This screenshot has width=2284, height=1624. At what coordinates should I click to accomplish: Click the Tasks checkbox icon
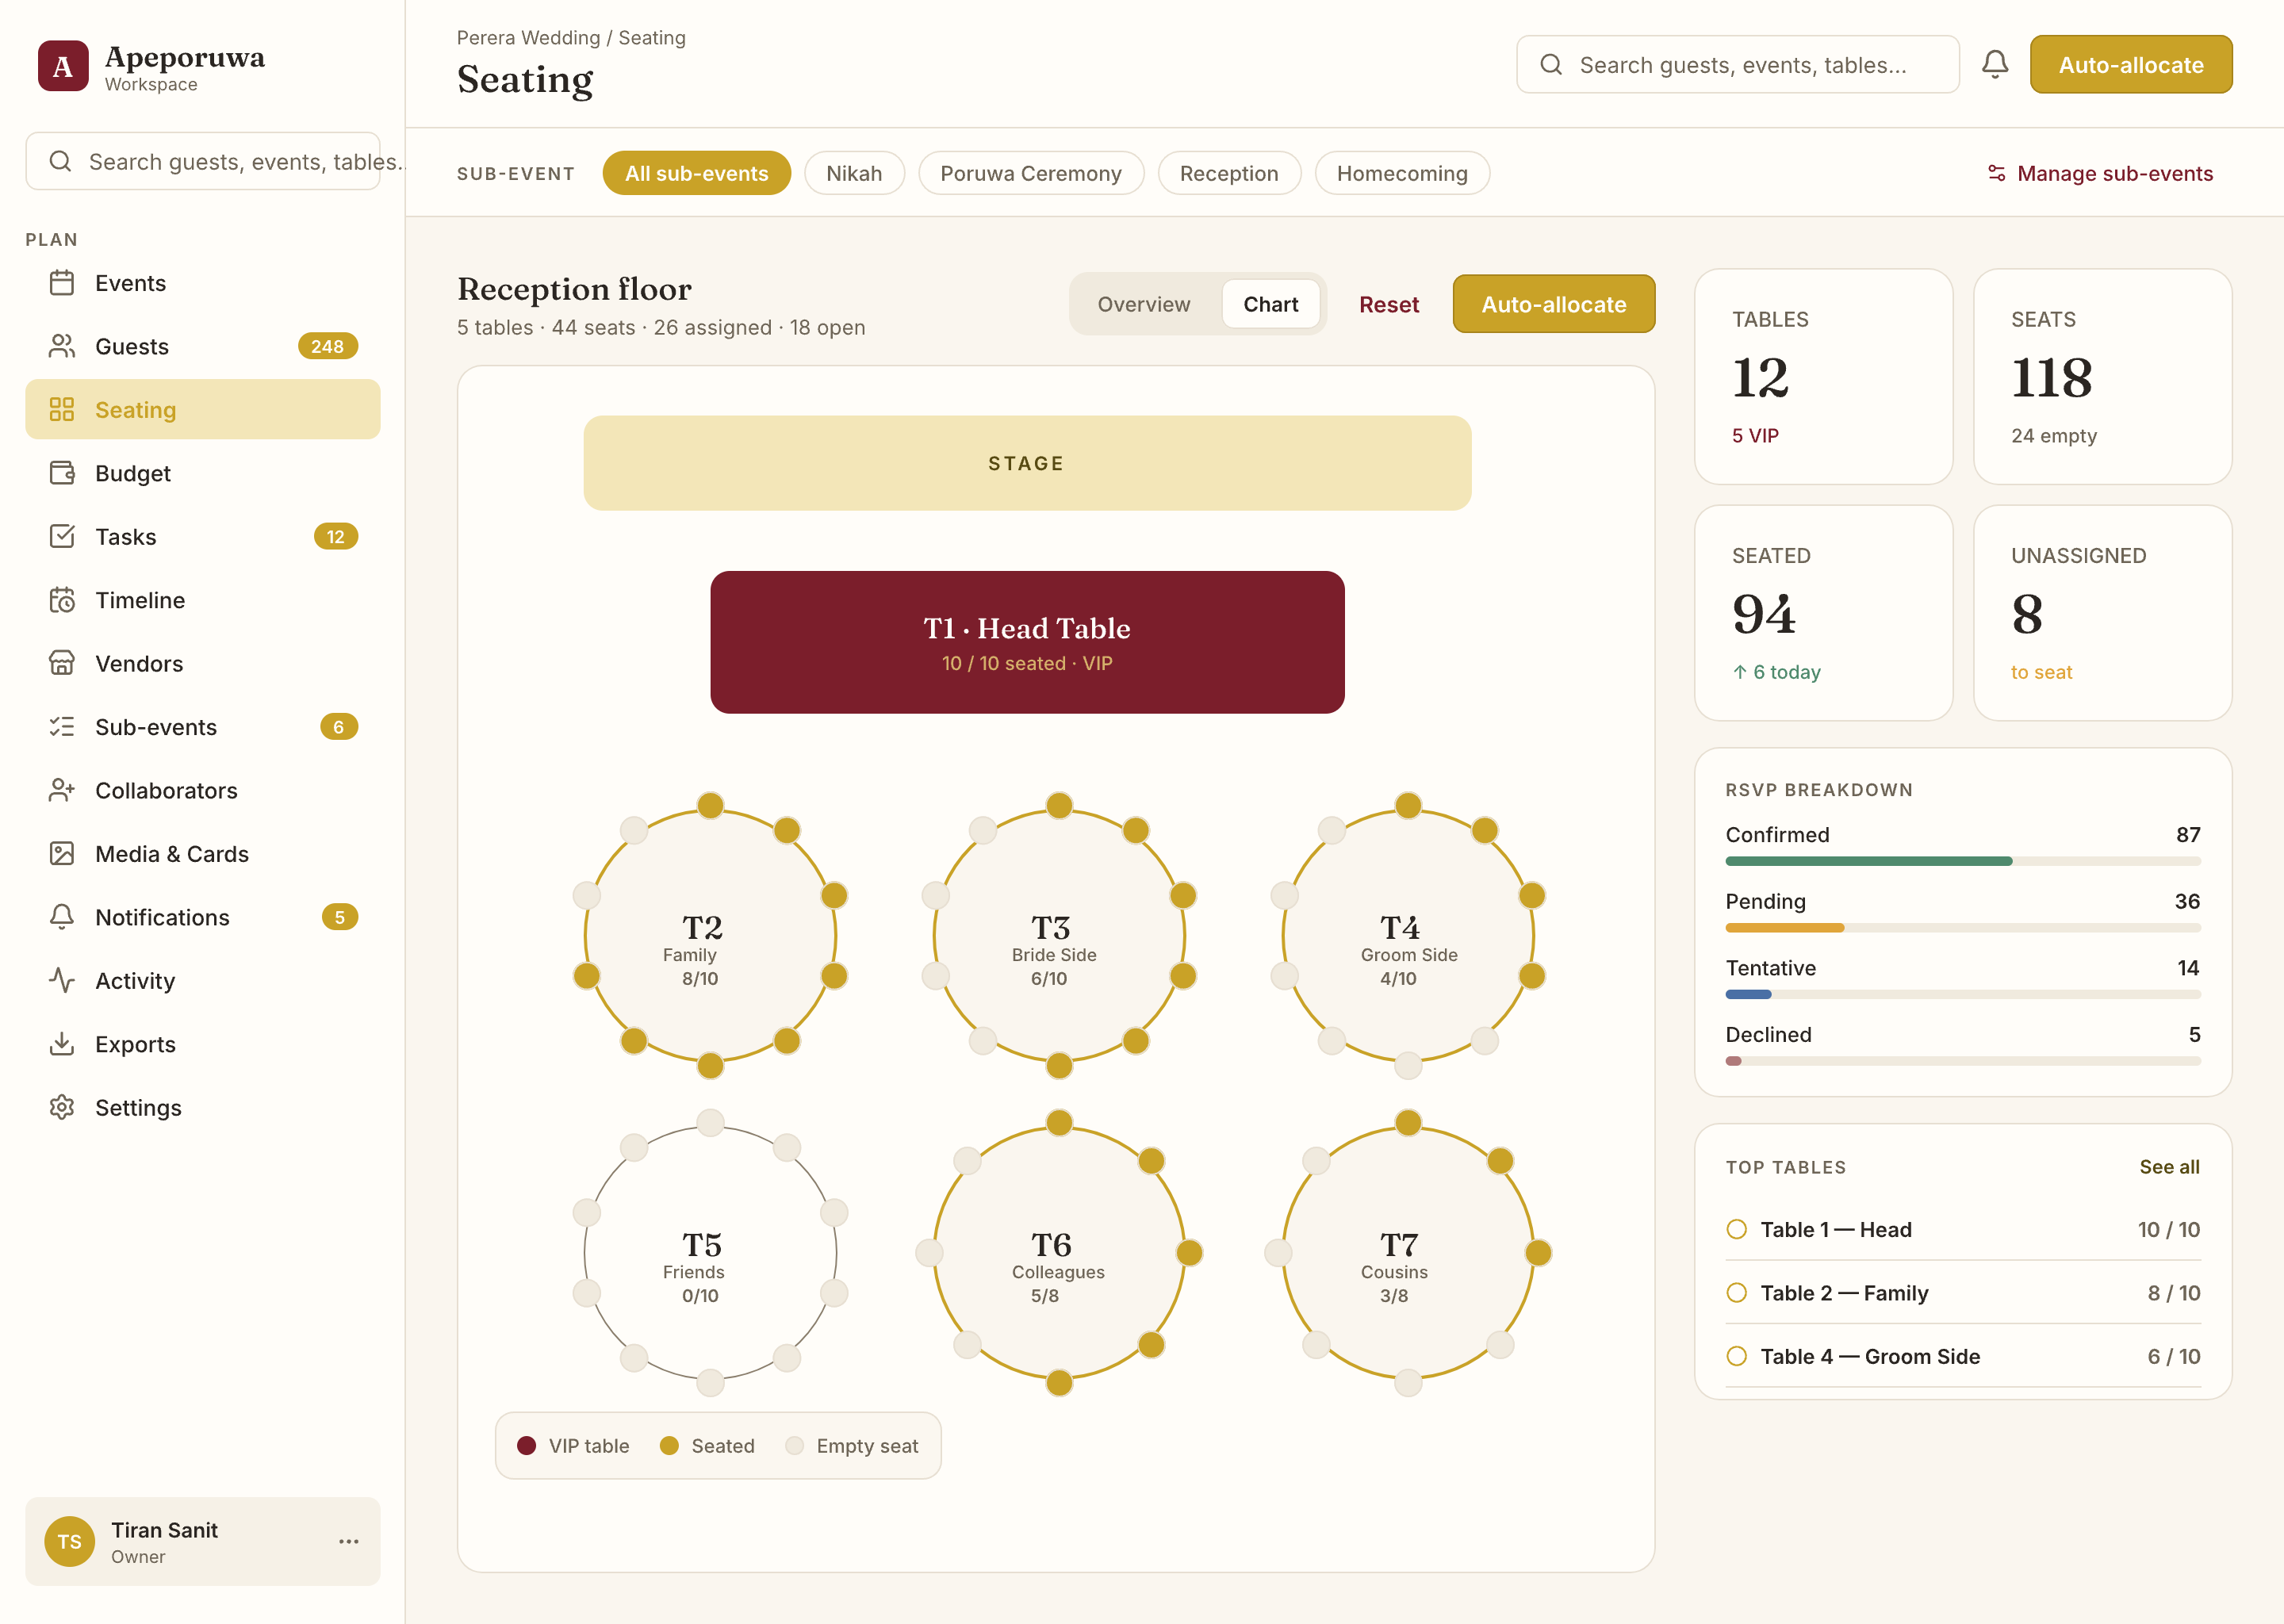click(62, 536)
